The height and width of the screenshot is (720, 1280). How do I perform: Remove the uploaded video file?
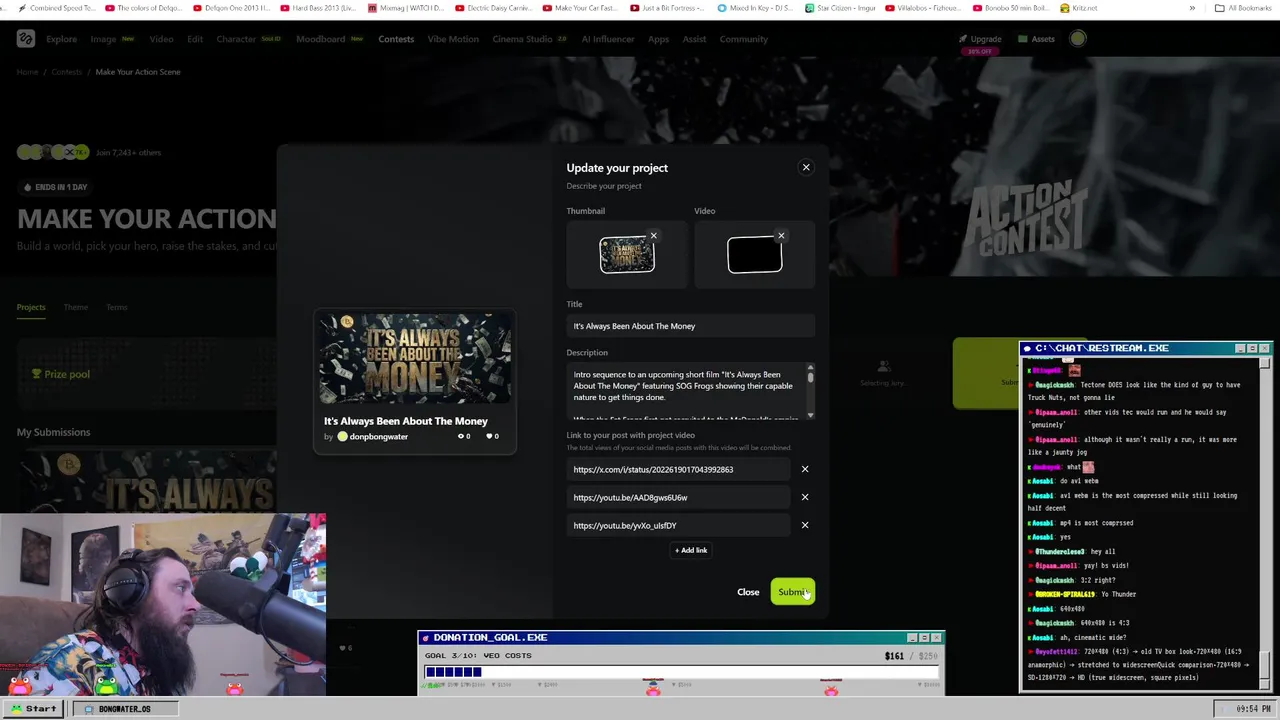pos(781,236)
